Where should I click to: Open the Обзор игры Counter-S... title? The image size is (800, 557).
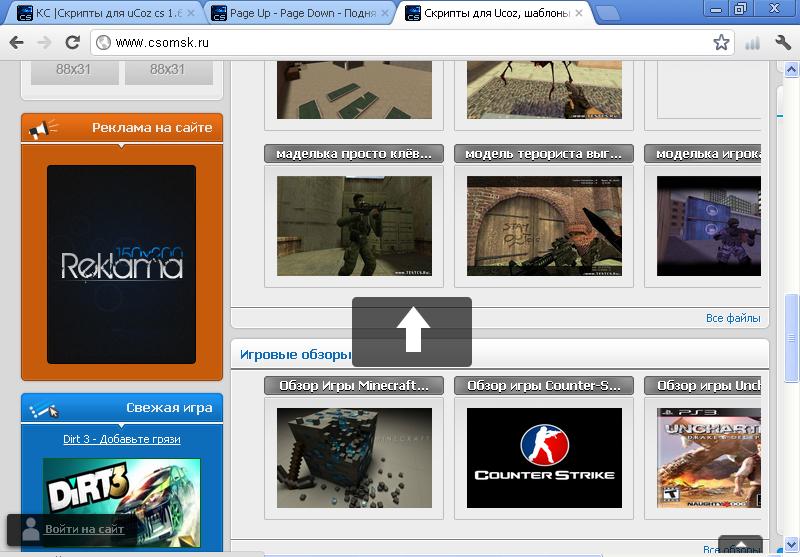544,385
